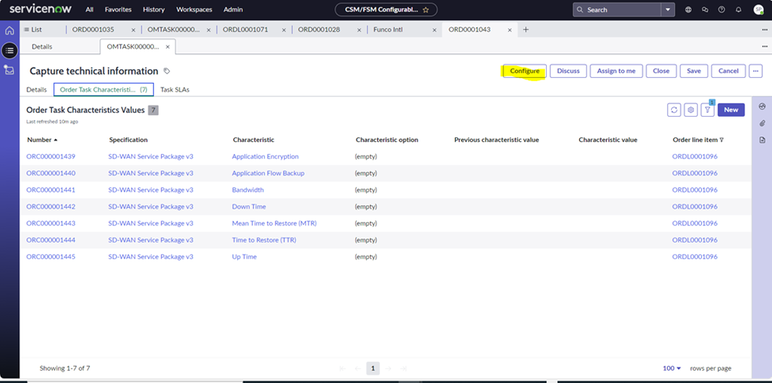Open the CSM/FSM Configurable workspace title pill
772x383 pixels.
pos(386,10)
